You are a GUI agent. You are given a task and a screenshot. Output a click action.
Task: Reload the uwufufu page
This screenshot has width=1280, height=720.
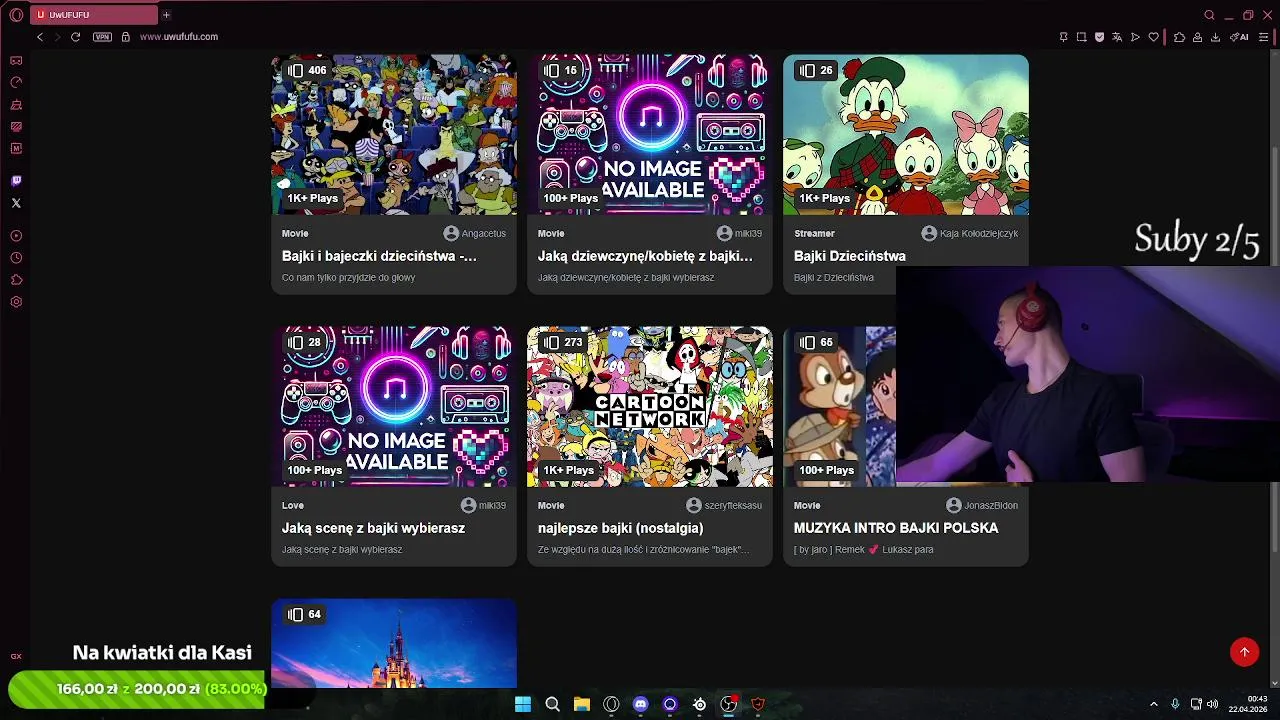(75, 37)
